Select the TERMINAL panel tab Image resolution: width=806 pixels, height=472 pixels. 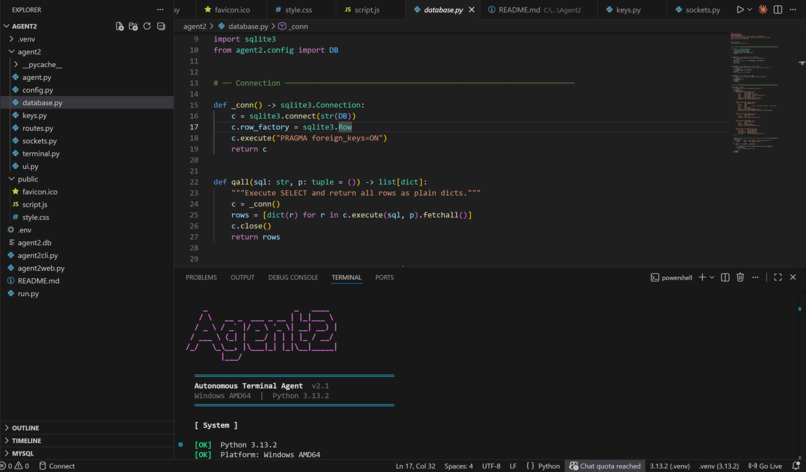click(346, 278)
